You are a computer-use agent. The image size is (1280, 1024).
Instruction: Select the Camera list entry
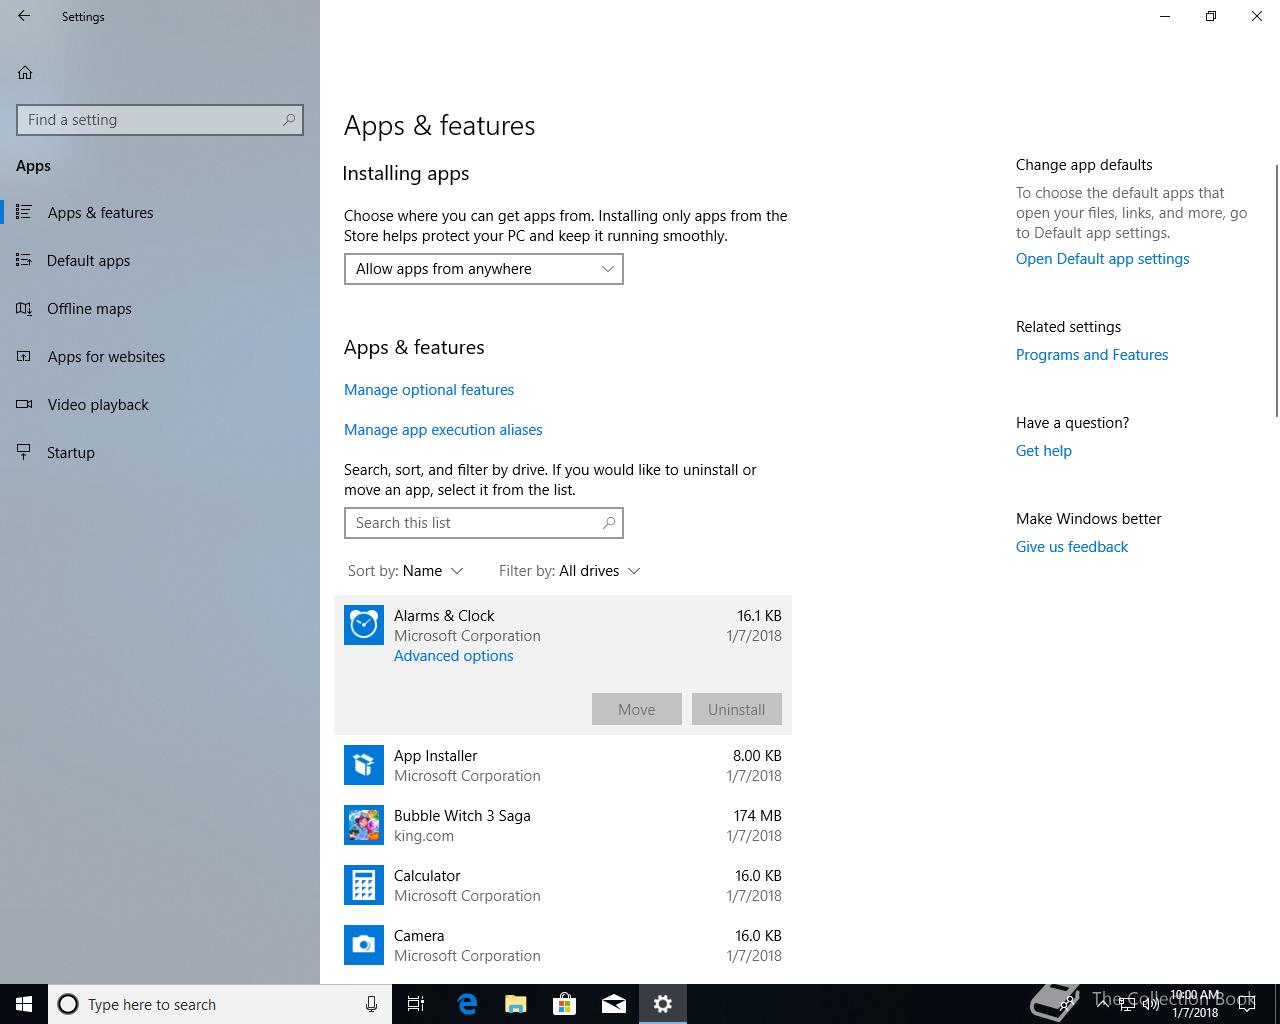tap(563, 945)
